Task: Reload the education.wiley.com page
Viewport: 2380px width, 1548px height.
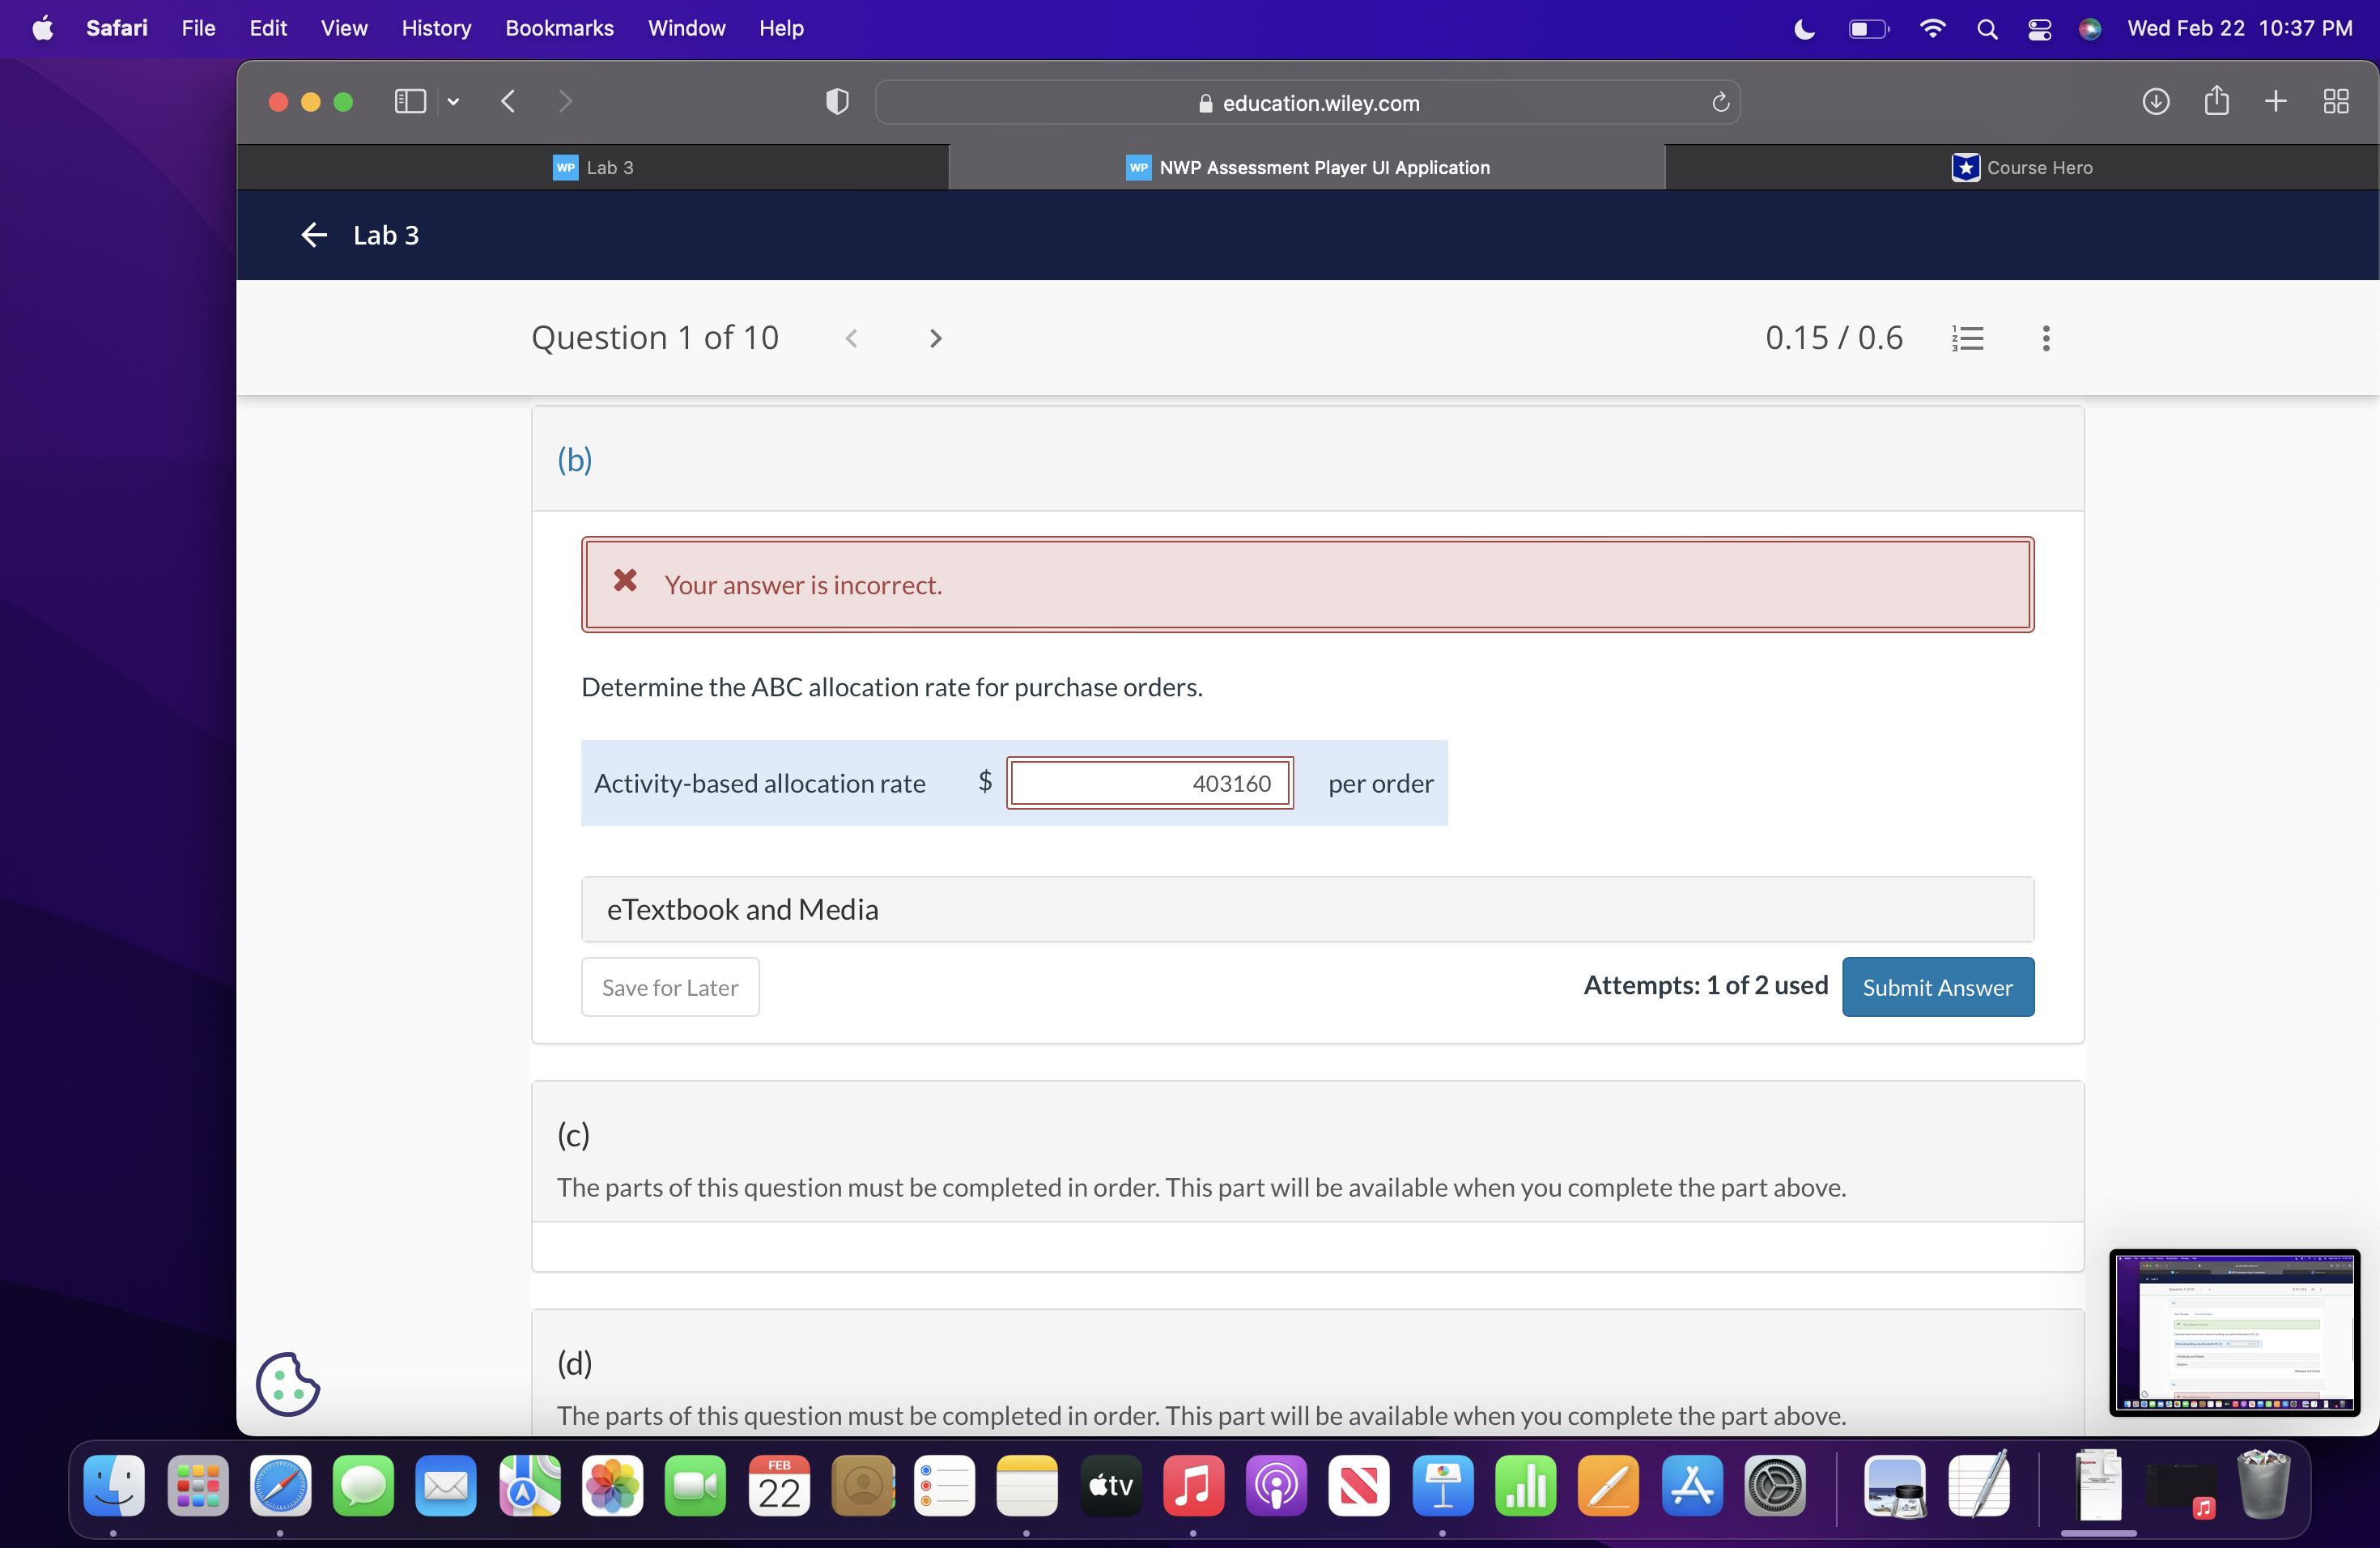Action: point(1719,102)
